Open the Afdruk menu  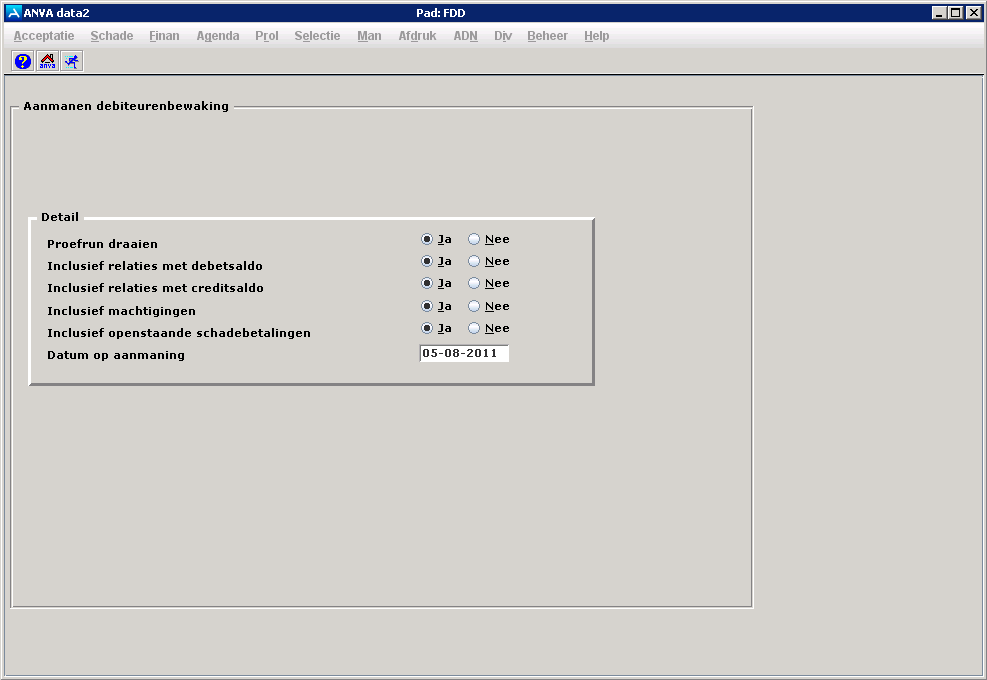tap(417, 36)
